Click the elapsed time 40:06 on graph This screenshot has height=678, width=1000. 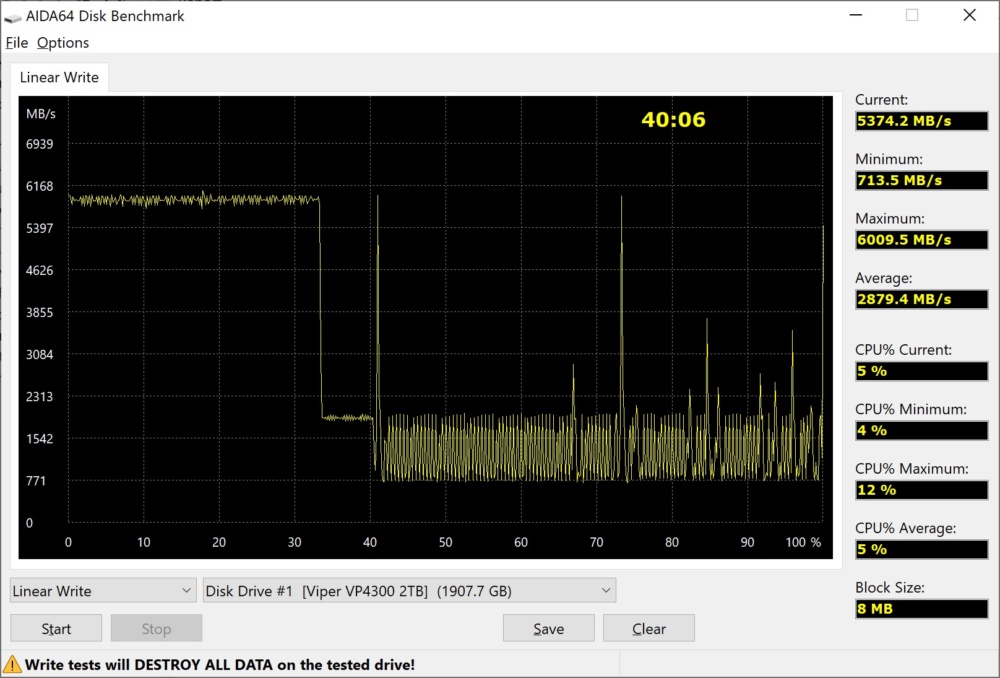tap(673, 119)
